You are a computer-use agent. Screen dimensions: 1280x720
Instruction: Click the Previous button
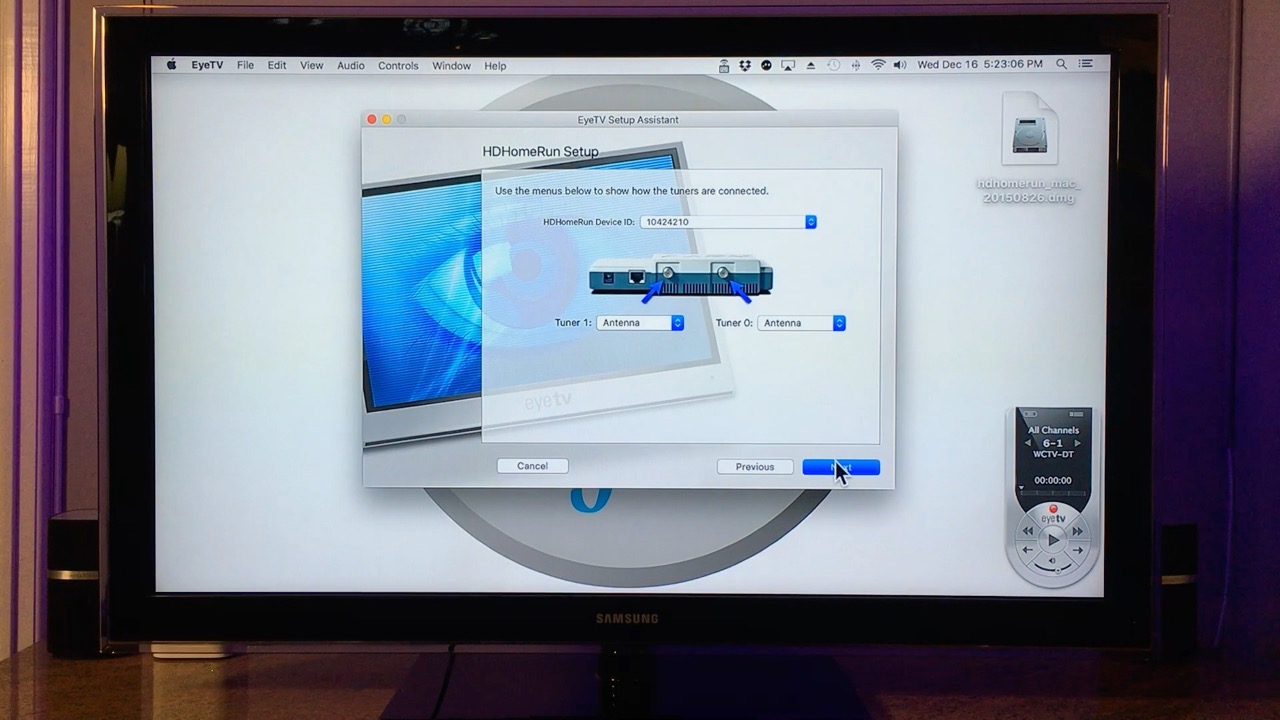tap(755, 467)
